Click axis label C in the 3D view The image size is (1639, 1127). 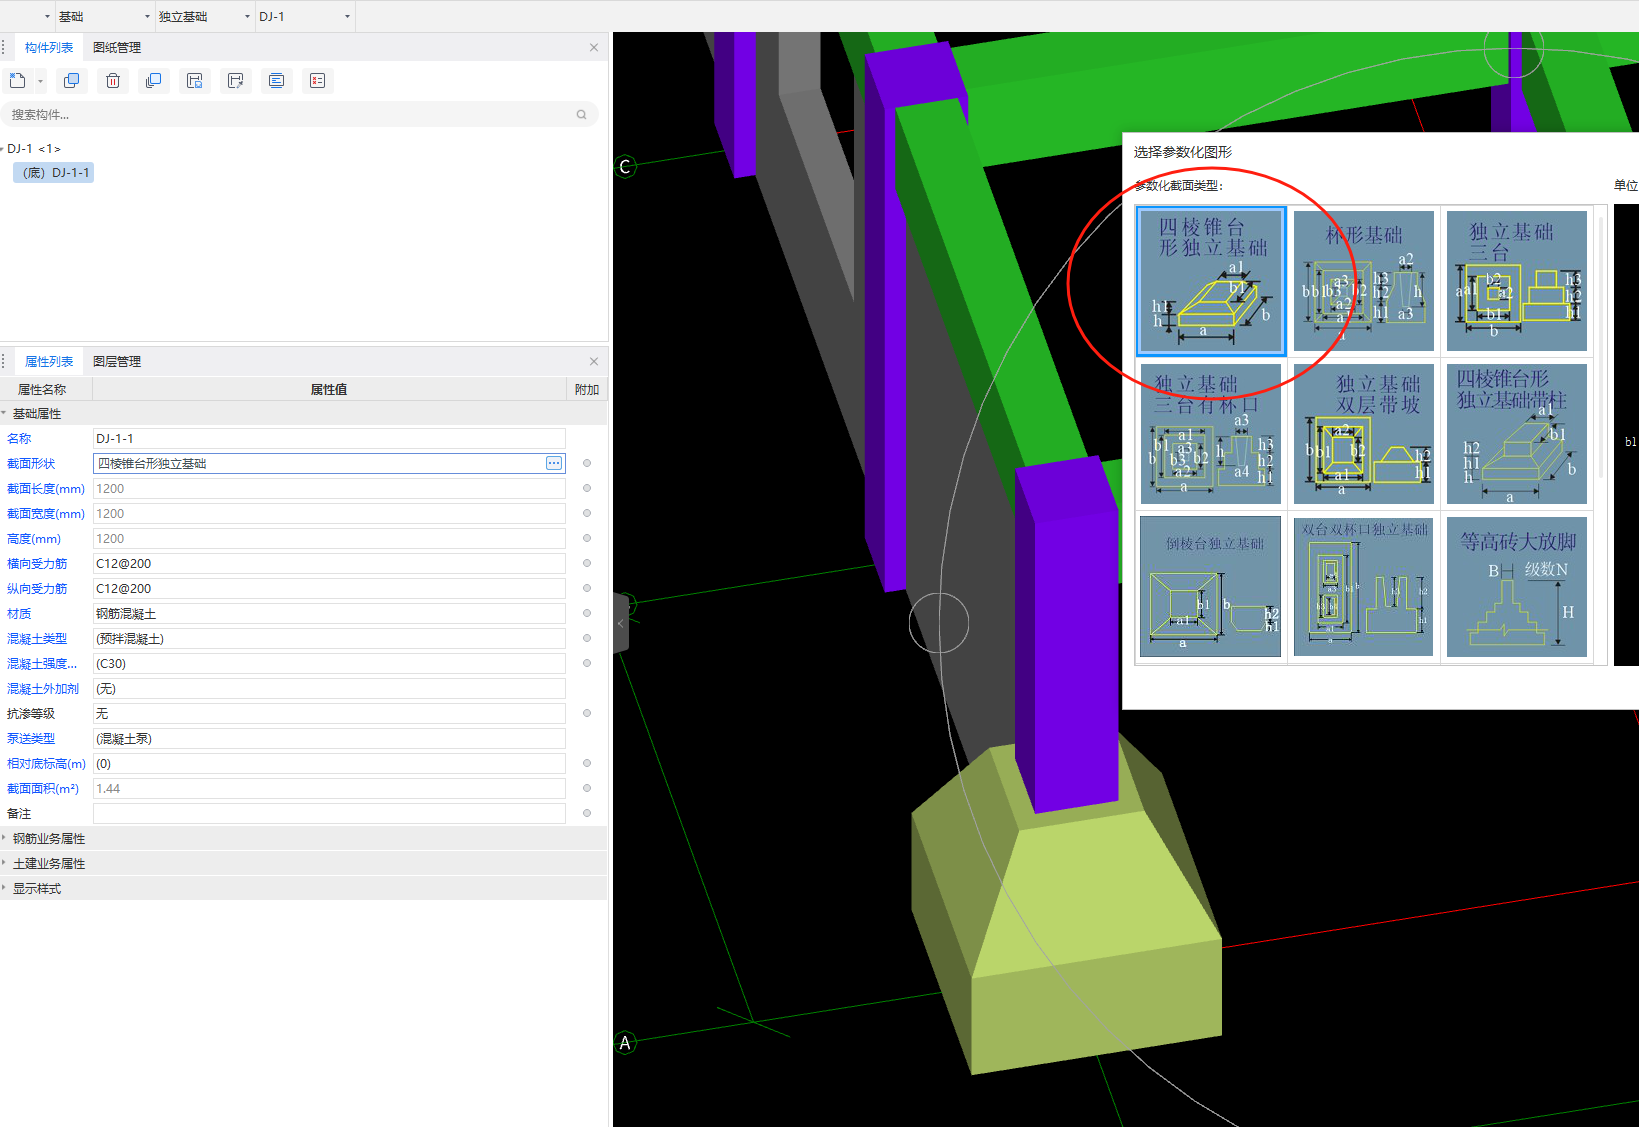[x=625, y=166]
